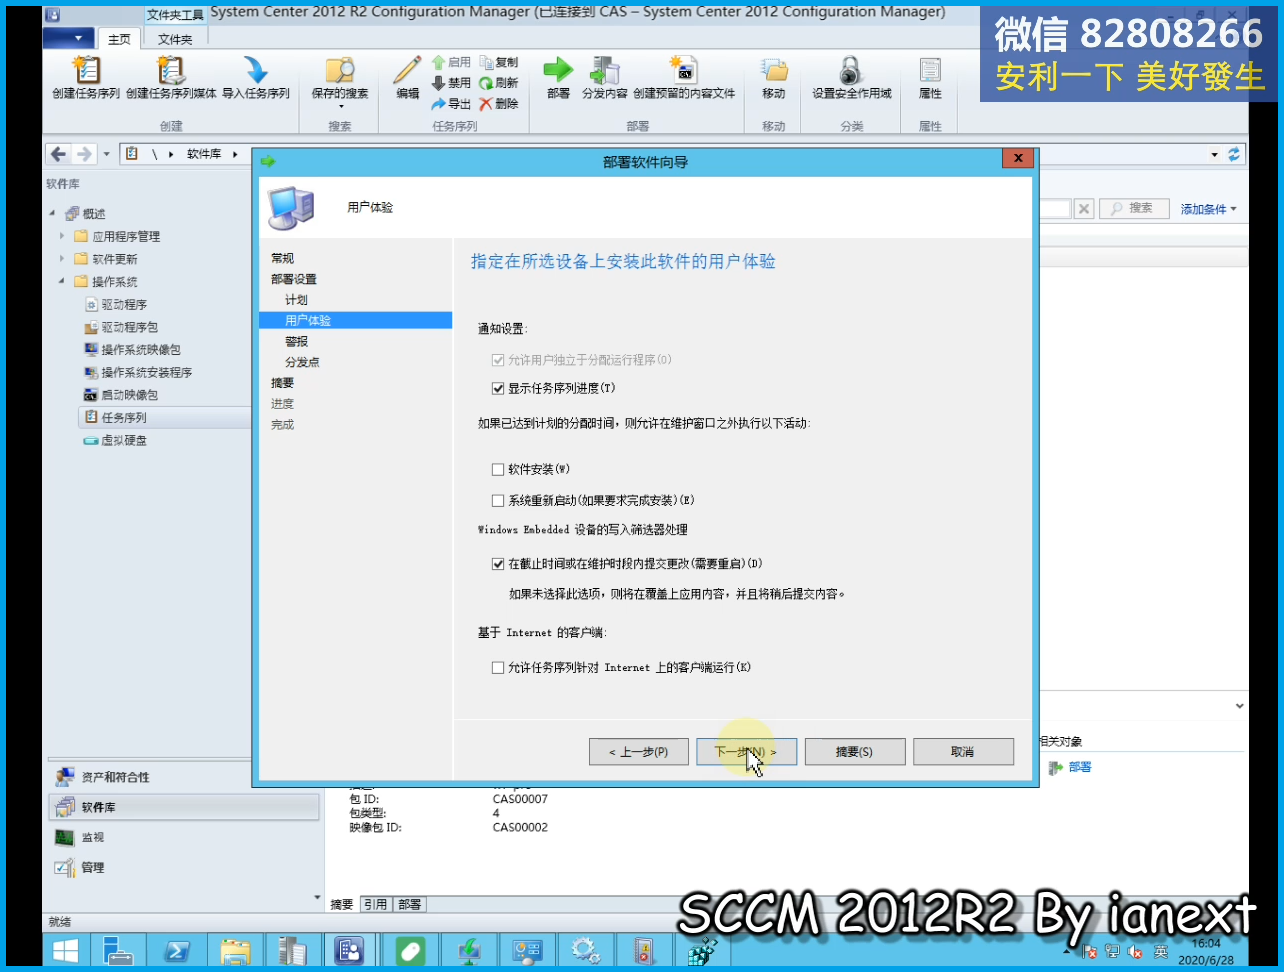Clear search with the X button
The image size is (1284, 972).
click(x=1084, y=208)
